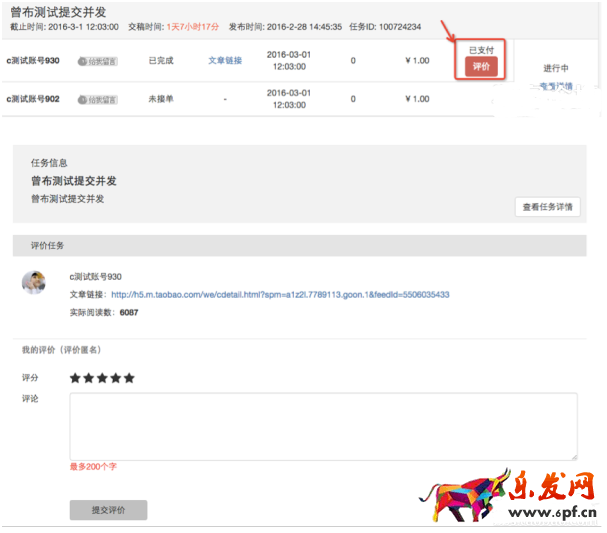
Task: Select the fifth rating star
Action: [x=128, y=378]
